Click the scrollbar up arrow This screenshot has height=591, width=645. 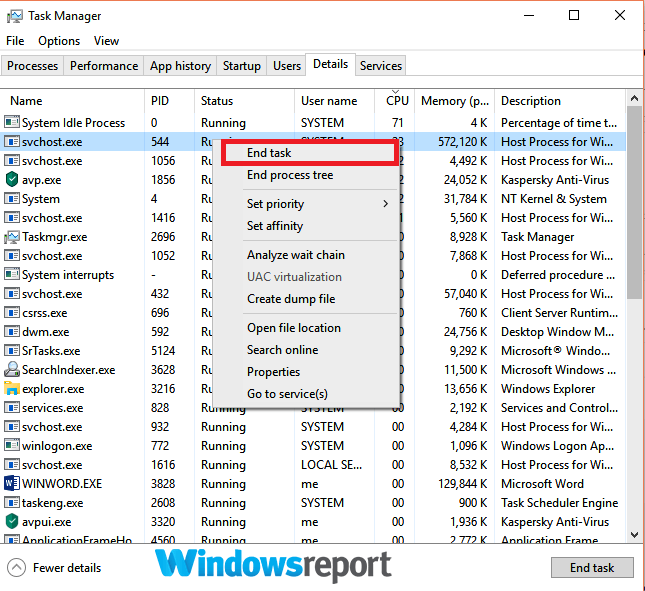click(x=634, y=98)
